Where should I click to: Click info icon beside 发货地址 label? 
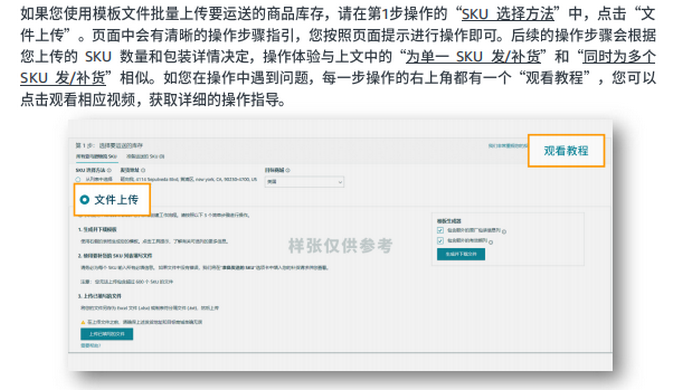click(143, 170)
